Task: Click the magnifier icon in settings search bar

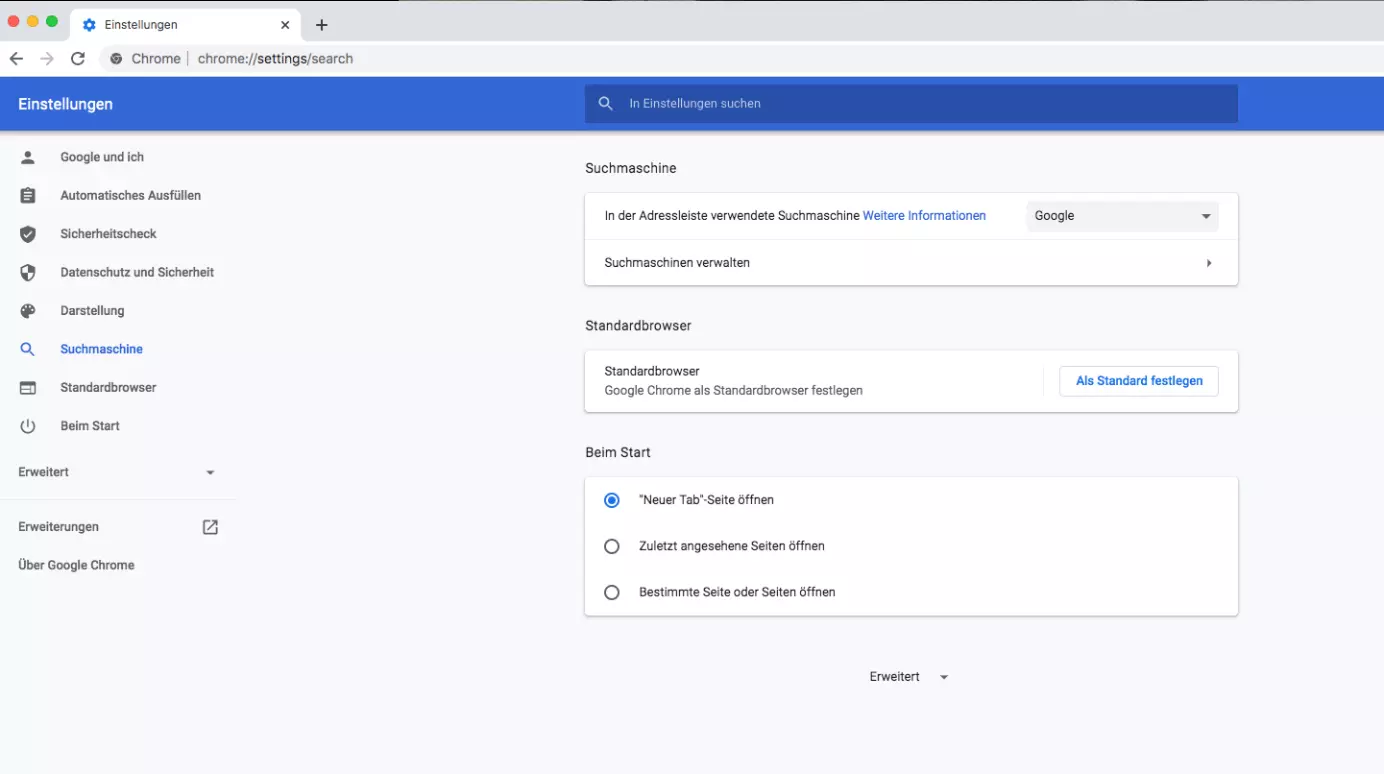Action: point(605,103)
